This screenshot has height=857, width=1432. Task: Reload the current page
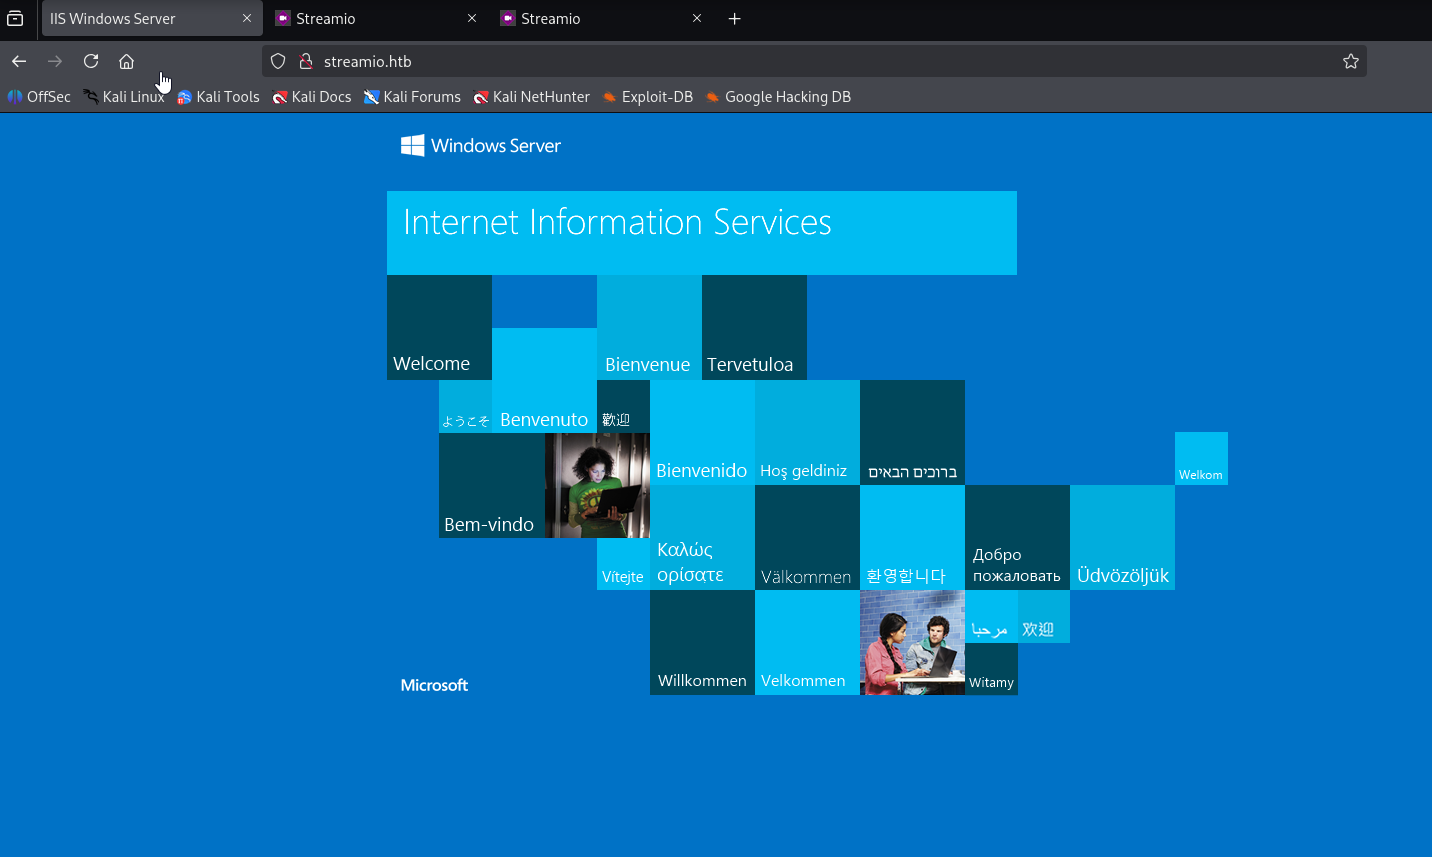[91, 61]
